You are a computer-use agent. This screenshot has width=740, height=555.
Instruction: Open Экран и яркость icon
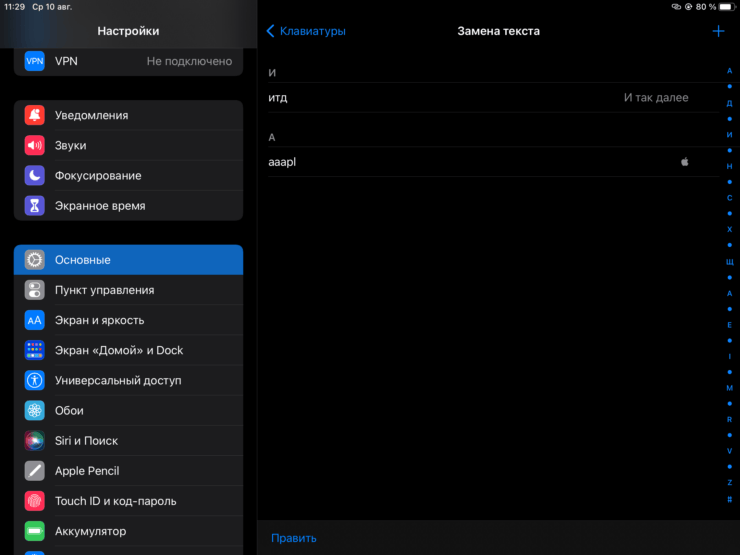click(x=35, y=320)
